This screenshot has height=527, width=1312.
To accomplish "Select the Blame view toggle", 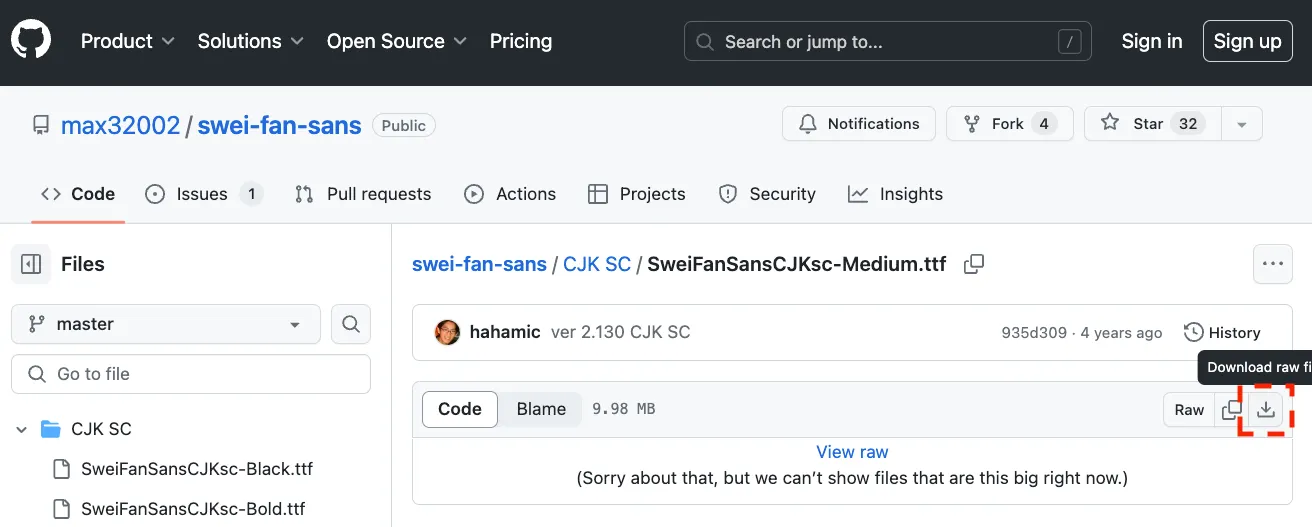I will (x=541, y=409).
